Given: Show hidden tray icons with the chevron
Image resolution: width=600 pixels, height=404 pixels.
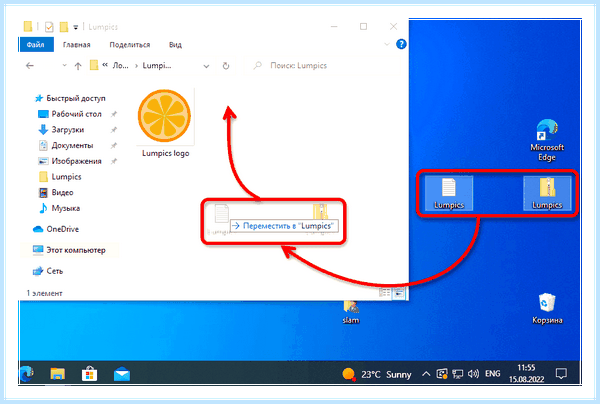Looking at the screenshot, I should pos(426,374).
